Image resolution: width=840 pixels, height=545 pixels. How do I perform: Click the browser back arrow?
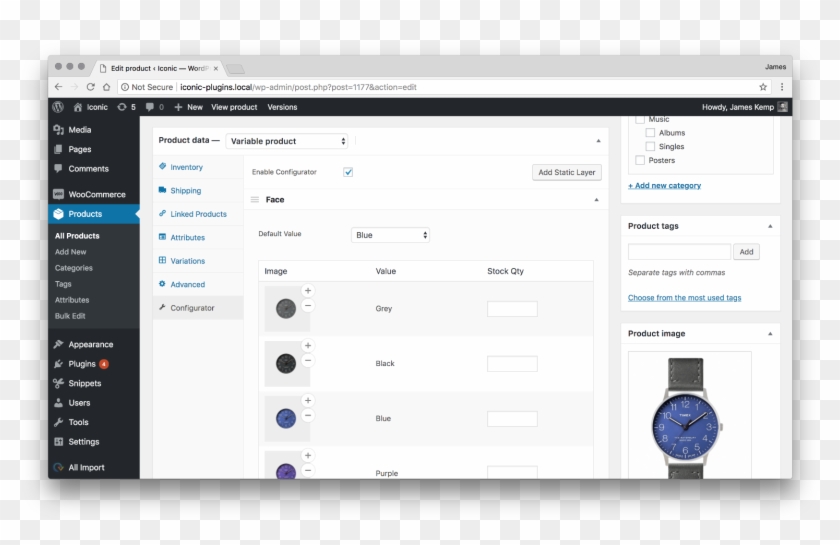(x=58, y=87)
